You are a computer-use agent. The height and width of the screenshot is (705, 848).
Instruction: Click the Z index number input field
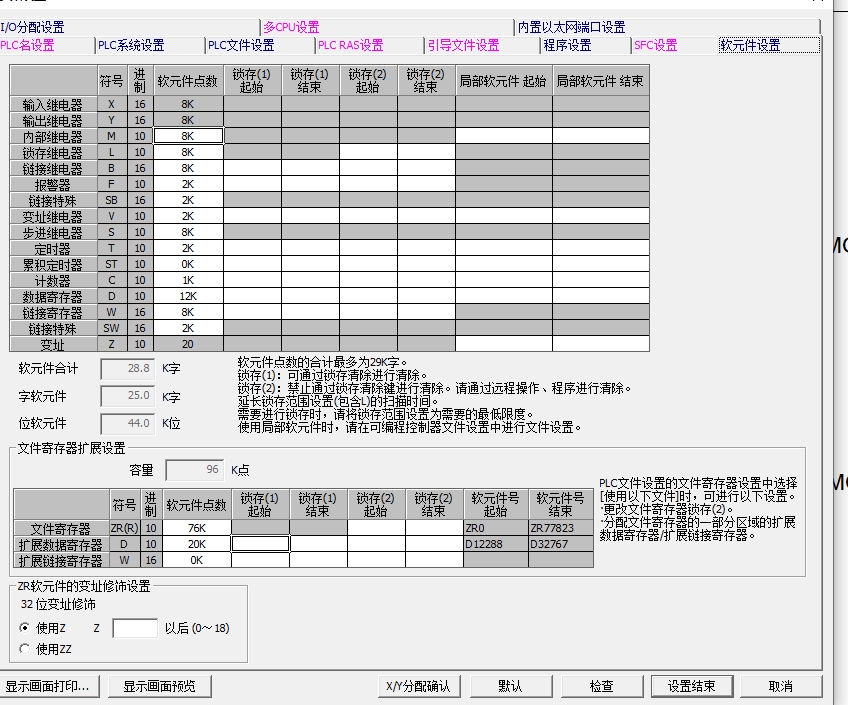tap(135, 628)
